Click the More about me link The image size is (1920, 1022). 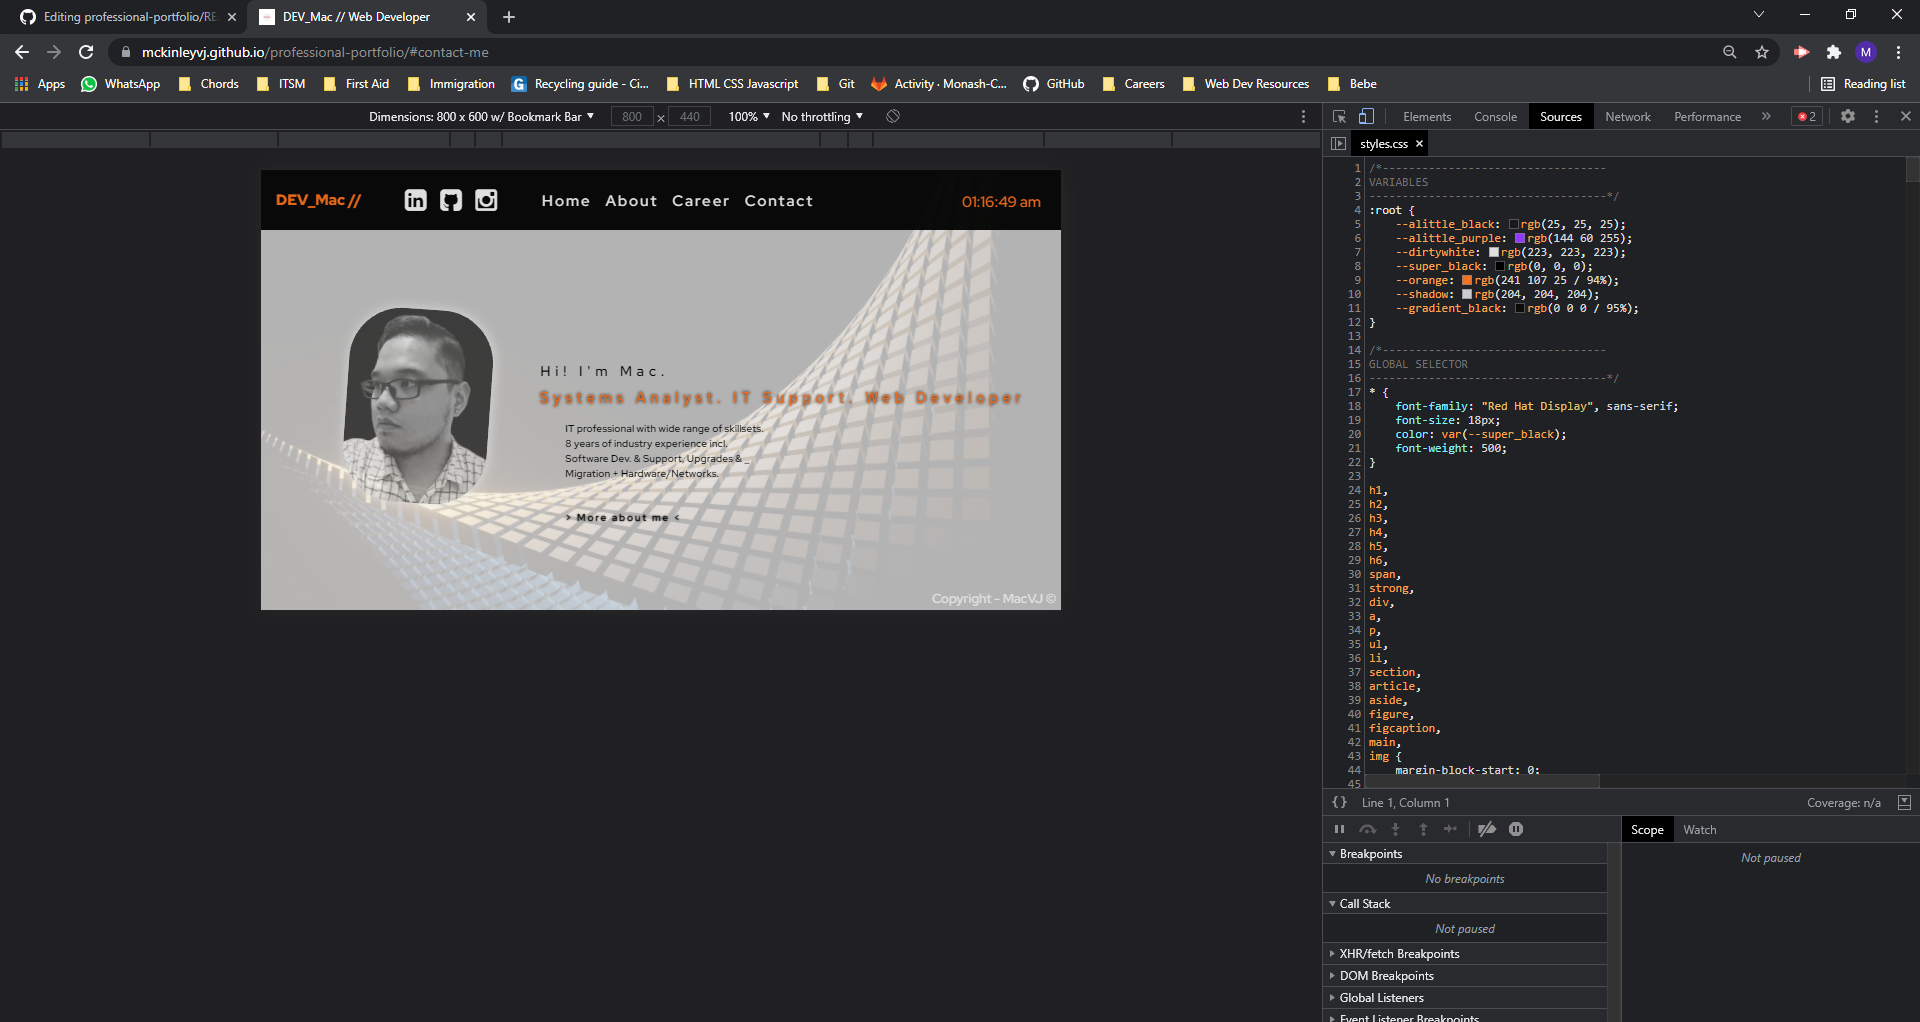[622, 518]
